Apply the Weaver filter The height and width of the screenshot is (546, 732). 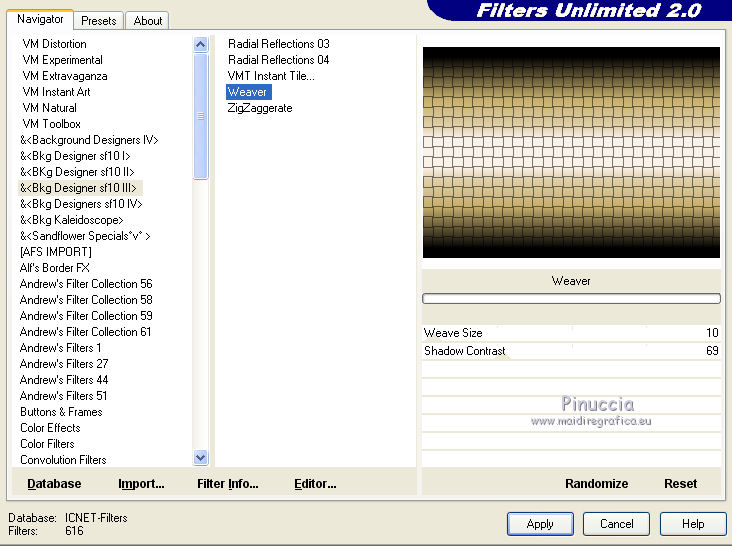[x=540, y=524]
